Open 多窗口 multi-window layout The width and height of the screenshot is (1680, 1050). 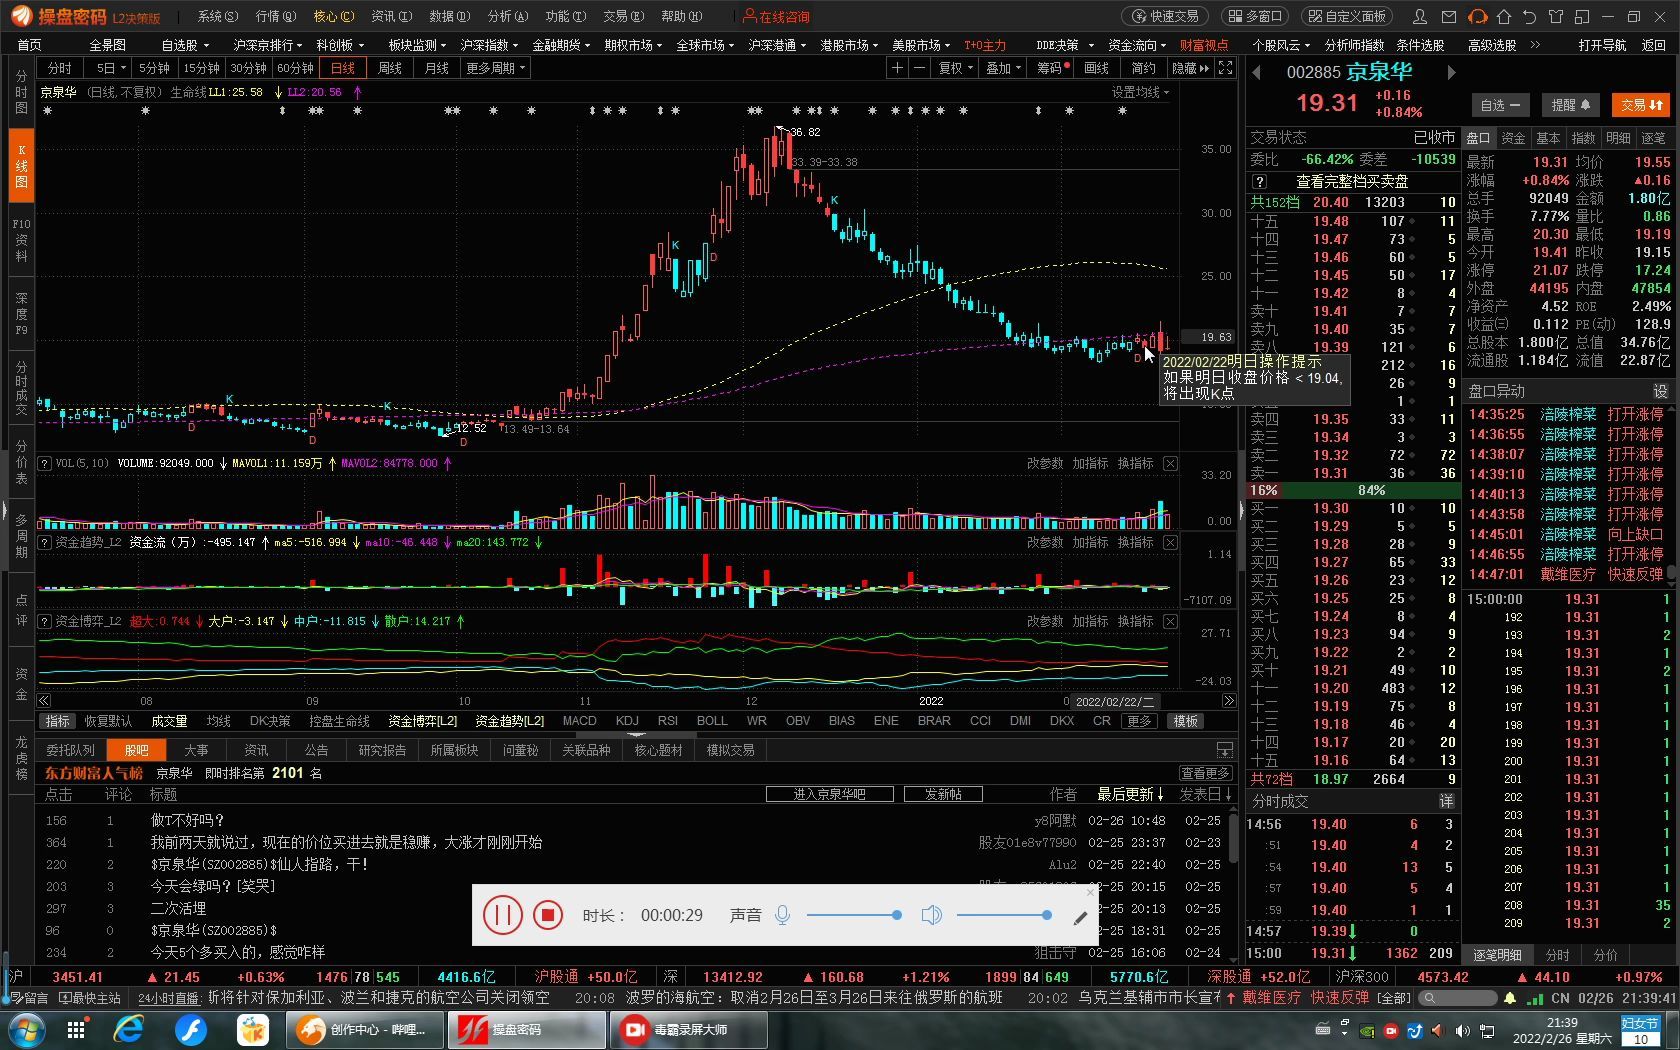click(1254, 17)
